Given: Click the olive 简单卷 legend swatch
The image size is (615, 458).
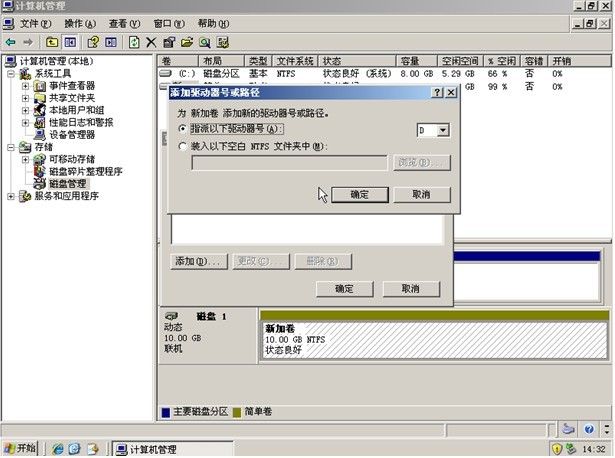Looking at the screenshot, I should pos(237,412).
